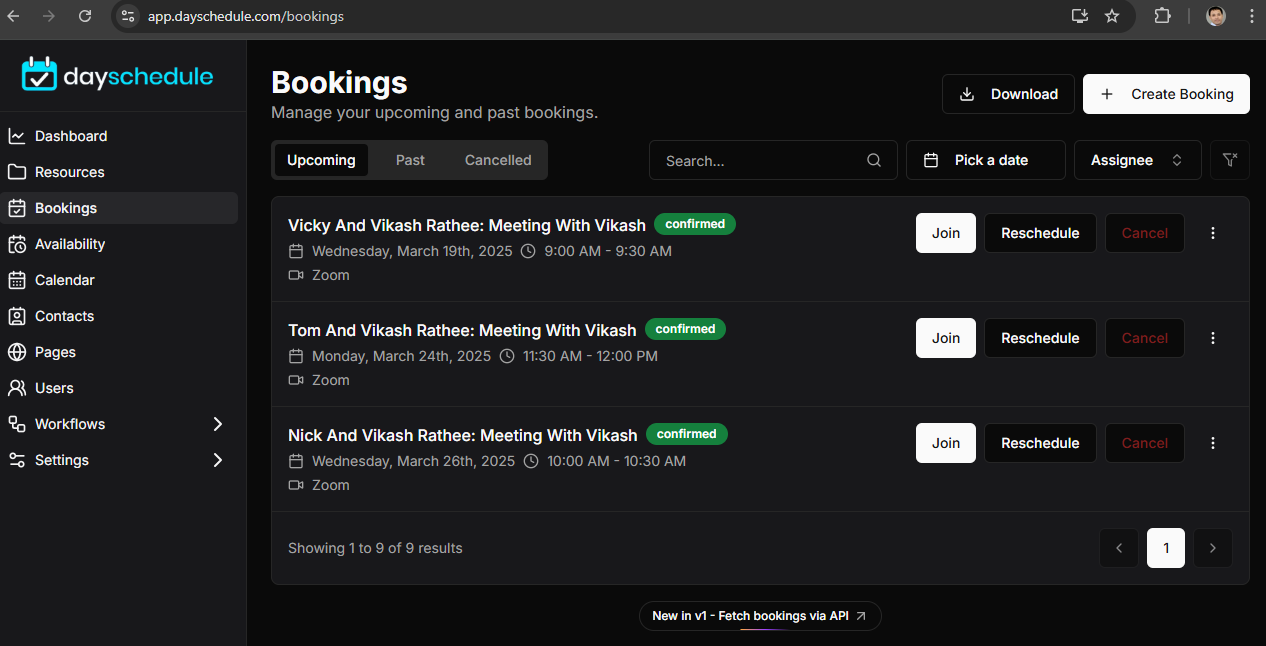Click Wednesday, March 19th, 2025 date

(x=411, y=251)
